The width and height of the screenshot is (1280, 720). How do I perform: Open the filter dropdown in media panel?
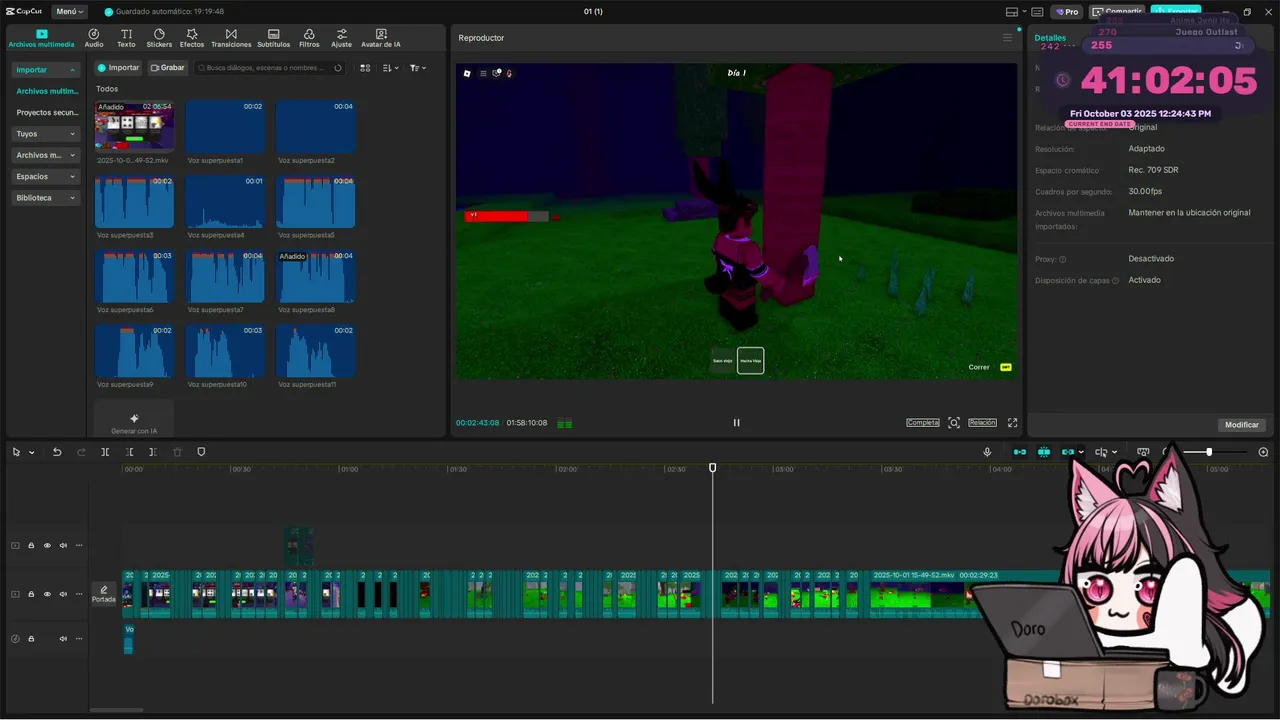click(x=417, y=68)
